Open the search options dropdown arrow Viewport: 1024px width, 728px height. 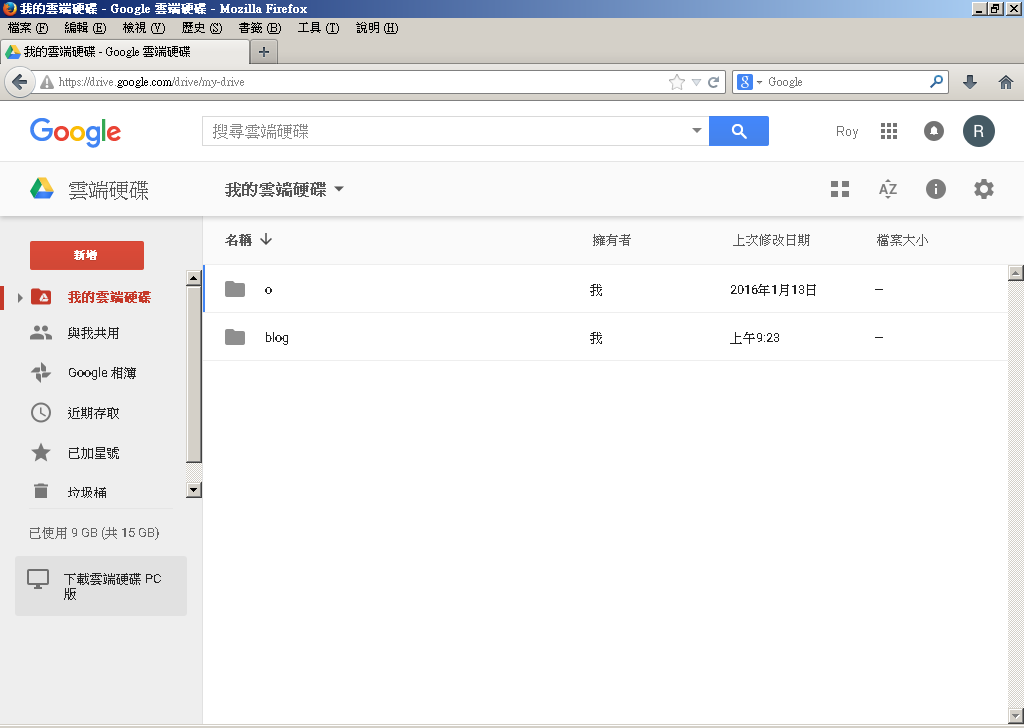click(x=697, y=131)
